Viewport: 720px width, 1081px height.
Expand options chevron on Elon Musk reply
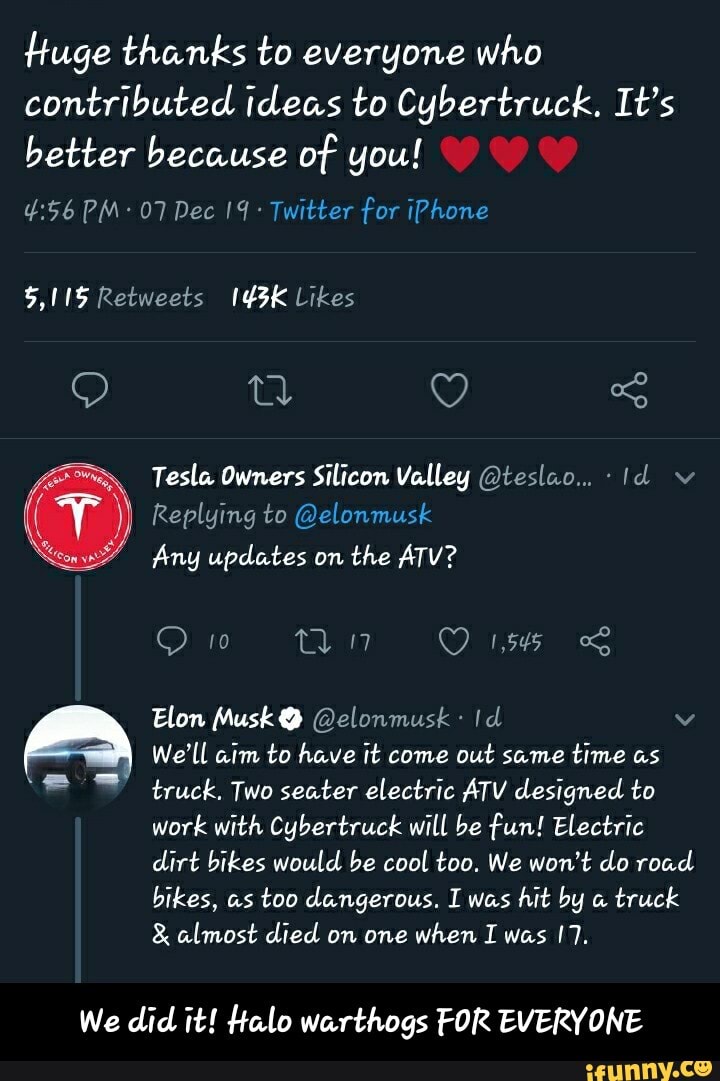pos(686,718)
